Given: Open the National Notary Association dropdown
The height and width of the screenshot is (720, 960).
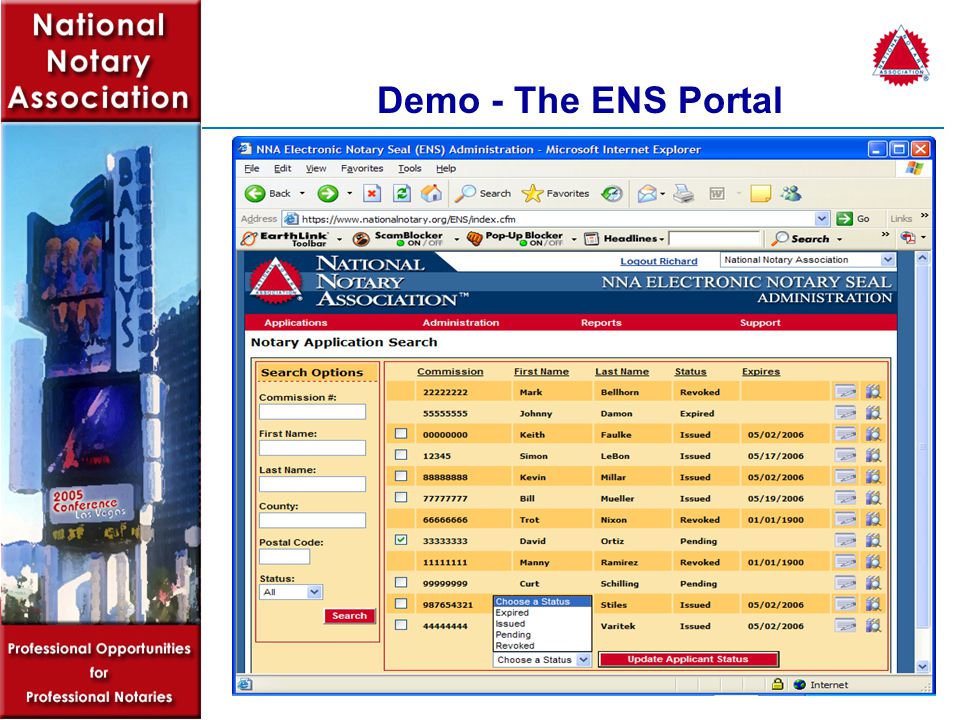Looking at the screenshot, I should [x=808, y=260].
